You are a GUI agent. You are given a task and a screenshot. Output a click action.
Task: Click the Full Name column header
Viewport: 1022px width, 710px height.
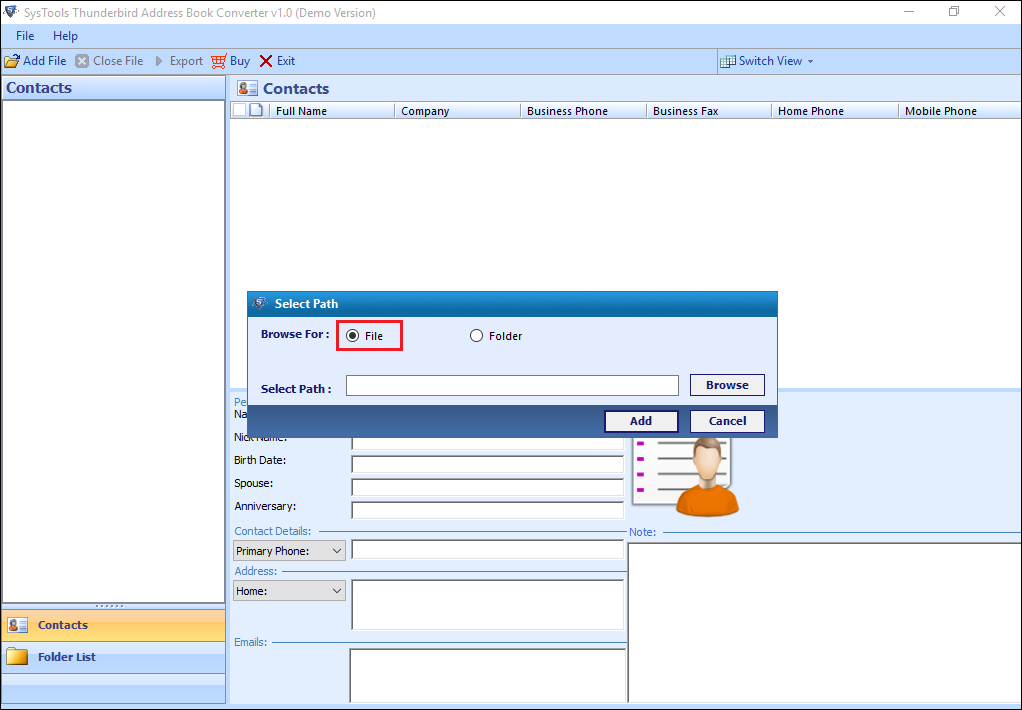[301, 111]
